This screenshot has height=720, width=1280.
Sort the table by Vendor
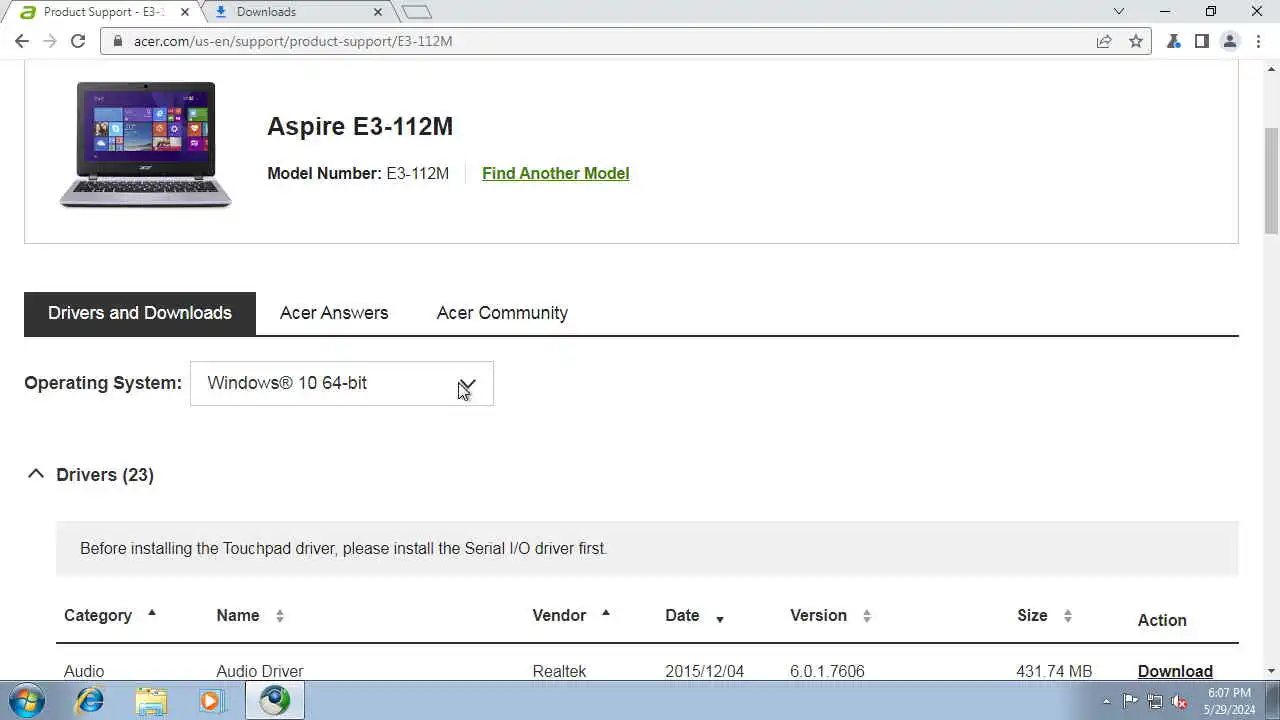571,615
